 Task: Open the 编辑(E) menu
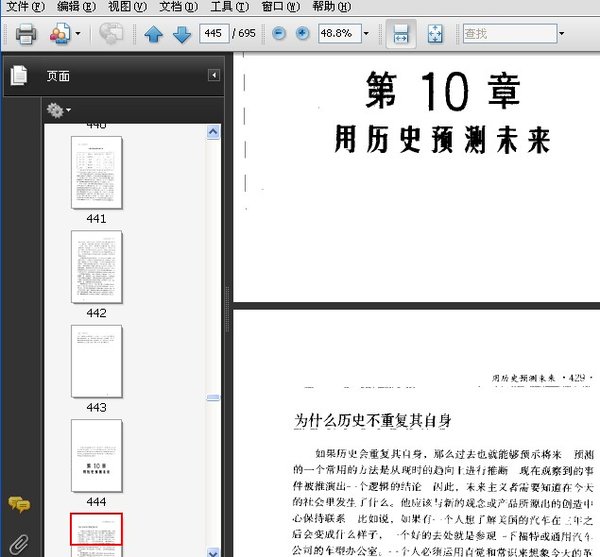coord(76,7)
